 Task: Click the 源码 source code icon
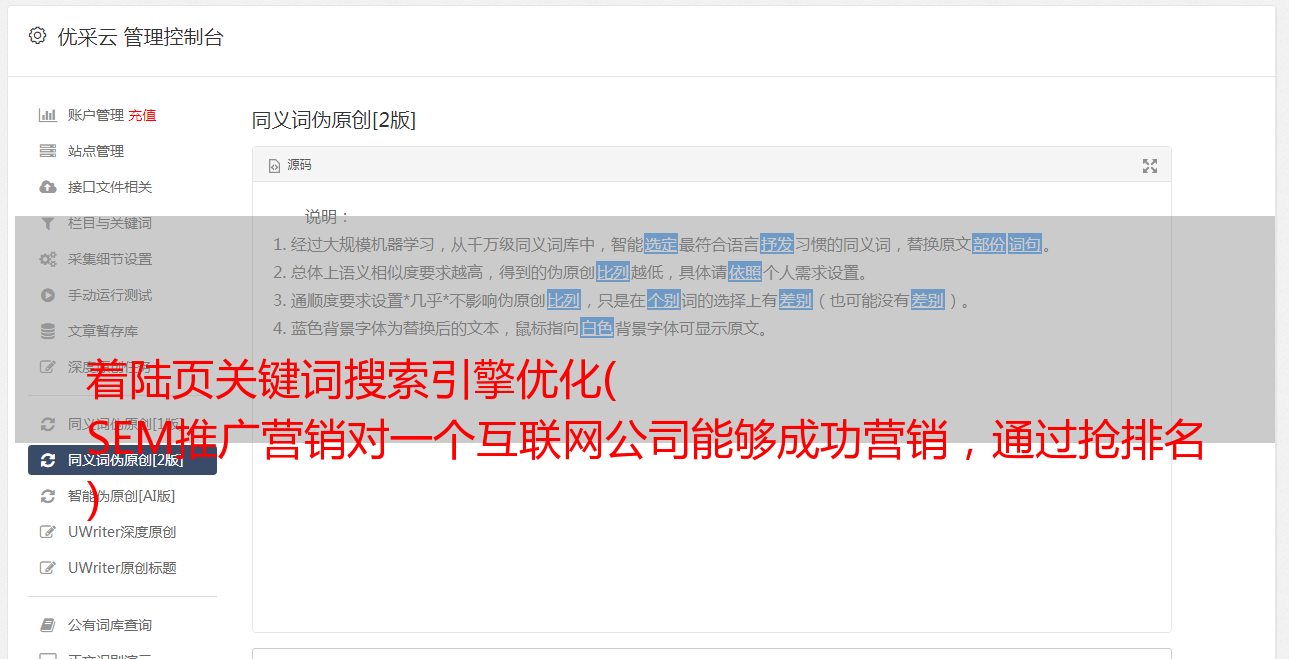pyautogui.click(x=274, y=166)
